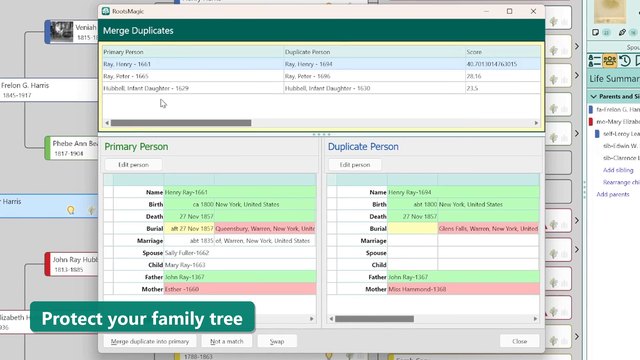Screen dimensions: 640x360
Task: Click the Add sibling link
Action: [x=618, y=170]
